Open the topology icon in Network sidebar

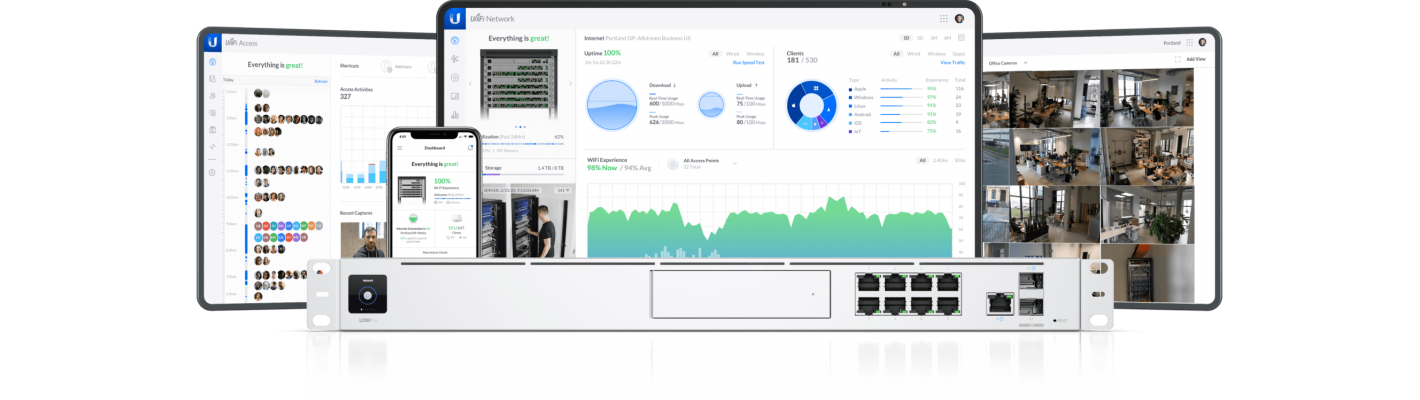(455, 59)
